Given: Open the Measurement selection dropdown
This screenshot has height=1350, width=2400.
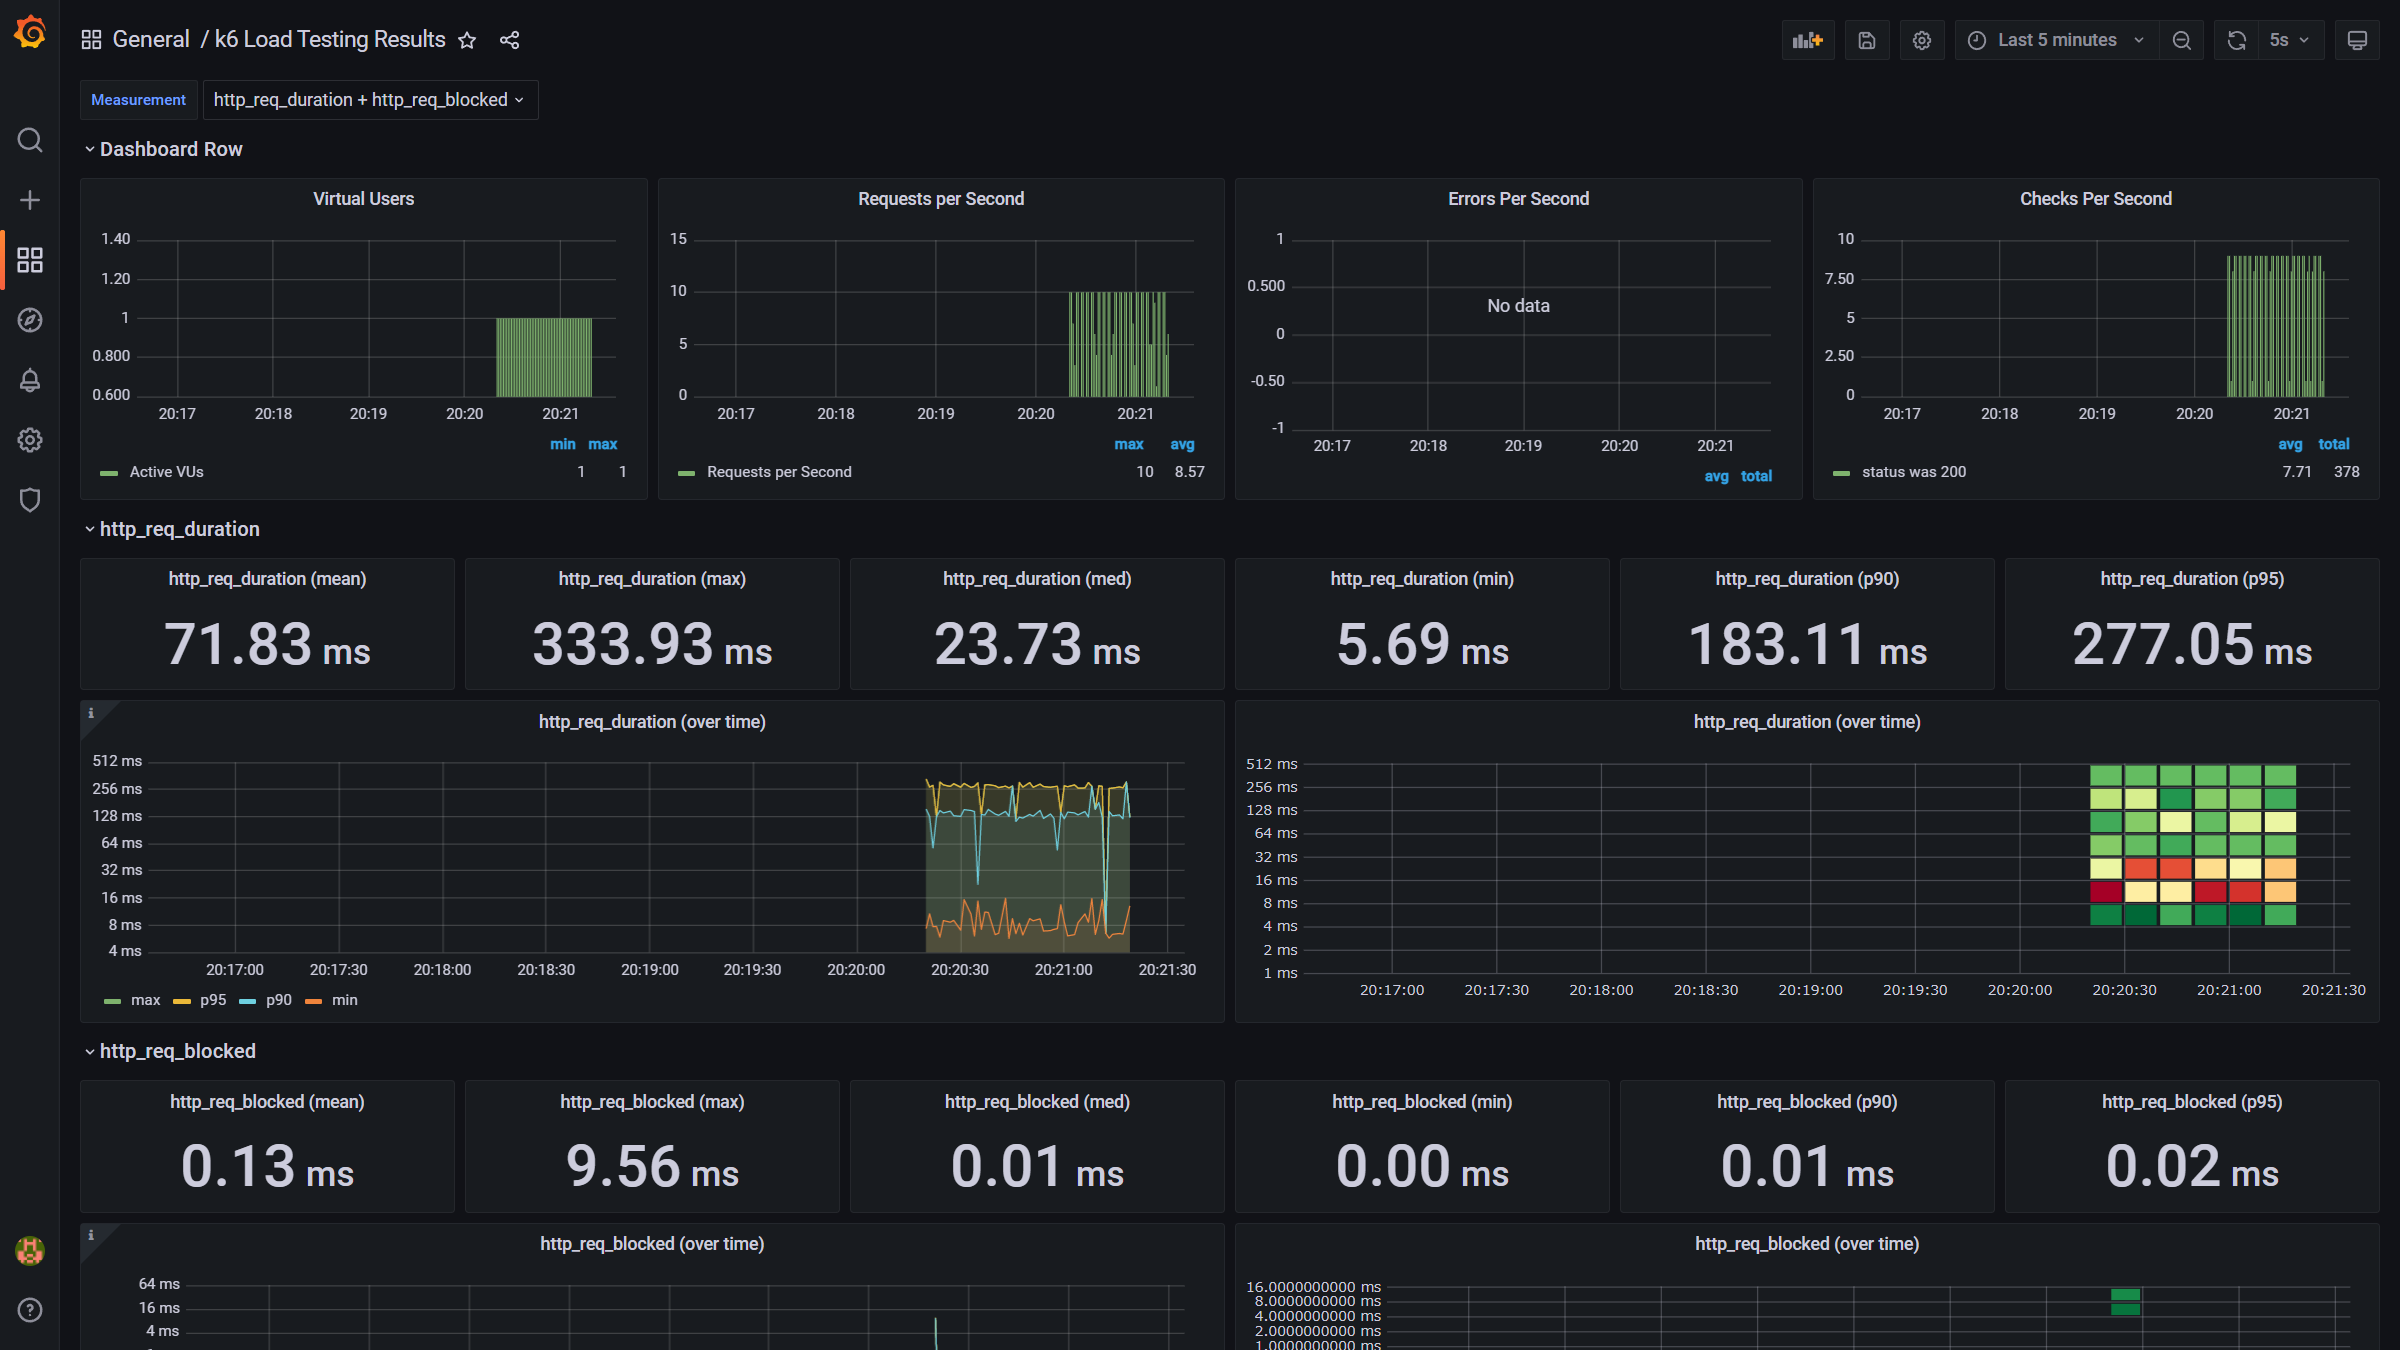Looking at the screenshot, I should 369,99.
